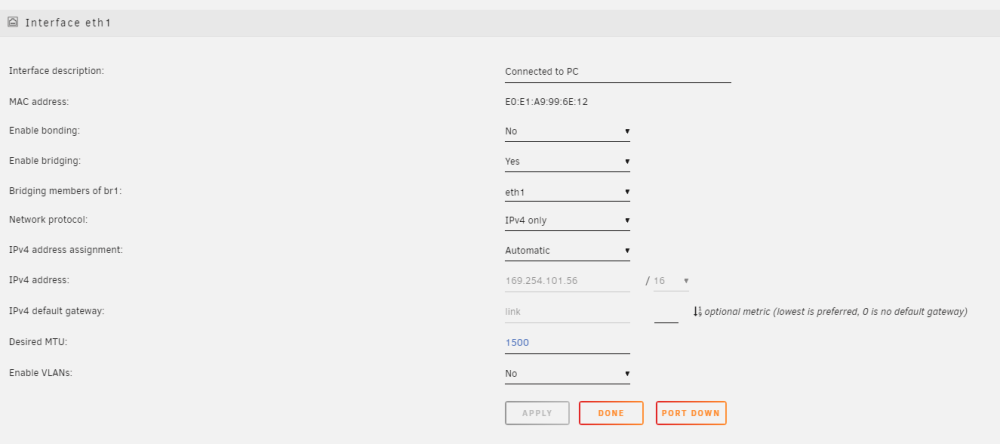Click the IPv4 default gateway link field

point(567,312)
